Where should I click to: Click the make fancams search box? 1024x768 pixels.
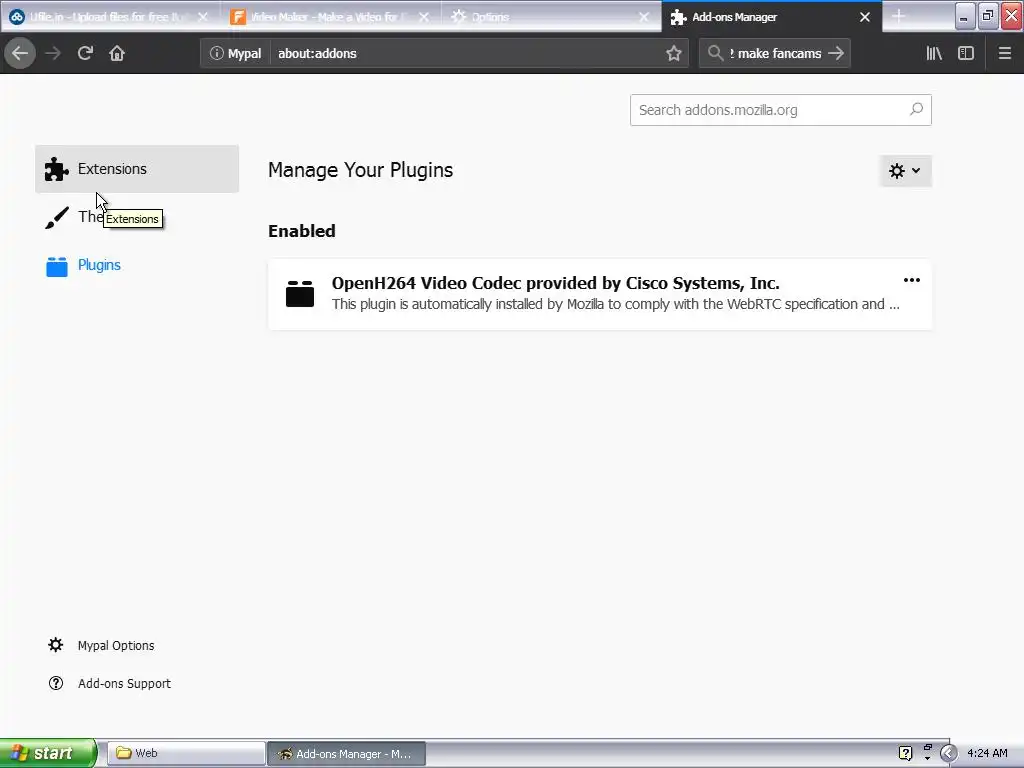(775, 54)
